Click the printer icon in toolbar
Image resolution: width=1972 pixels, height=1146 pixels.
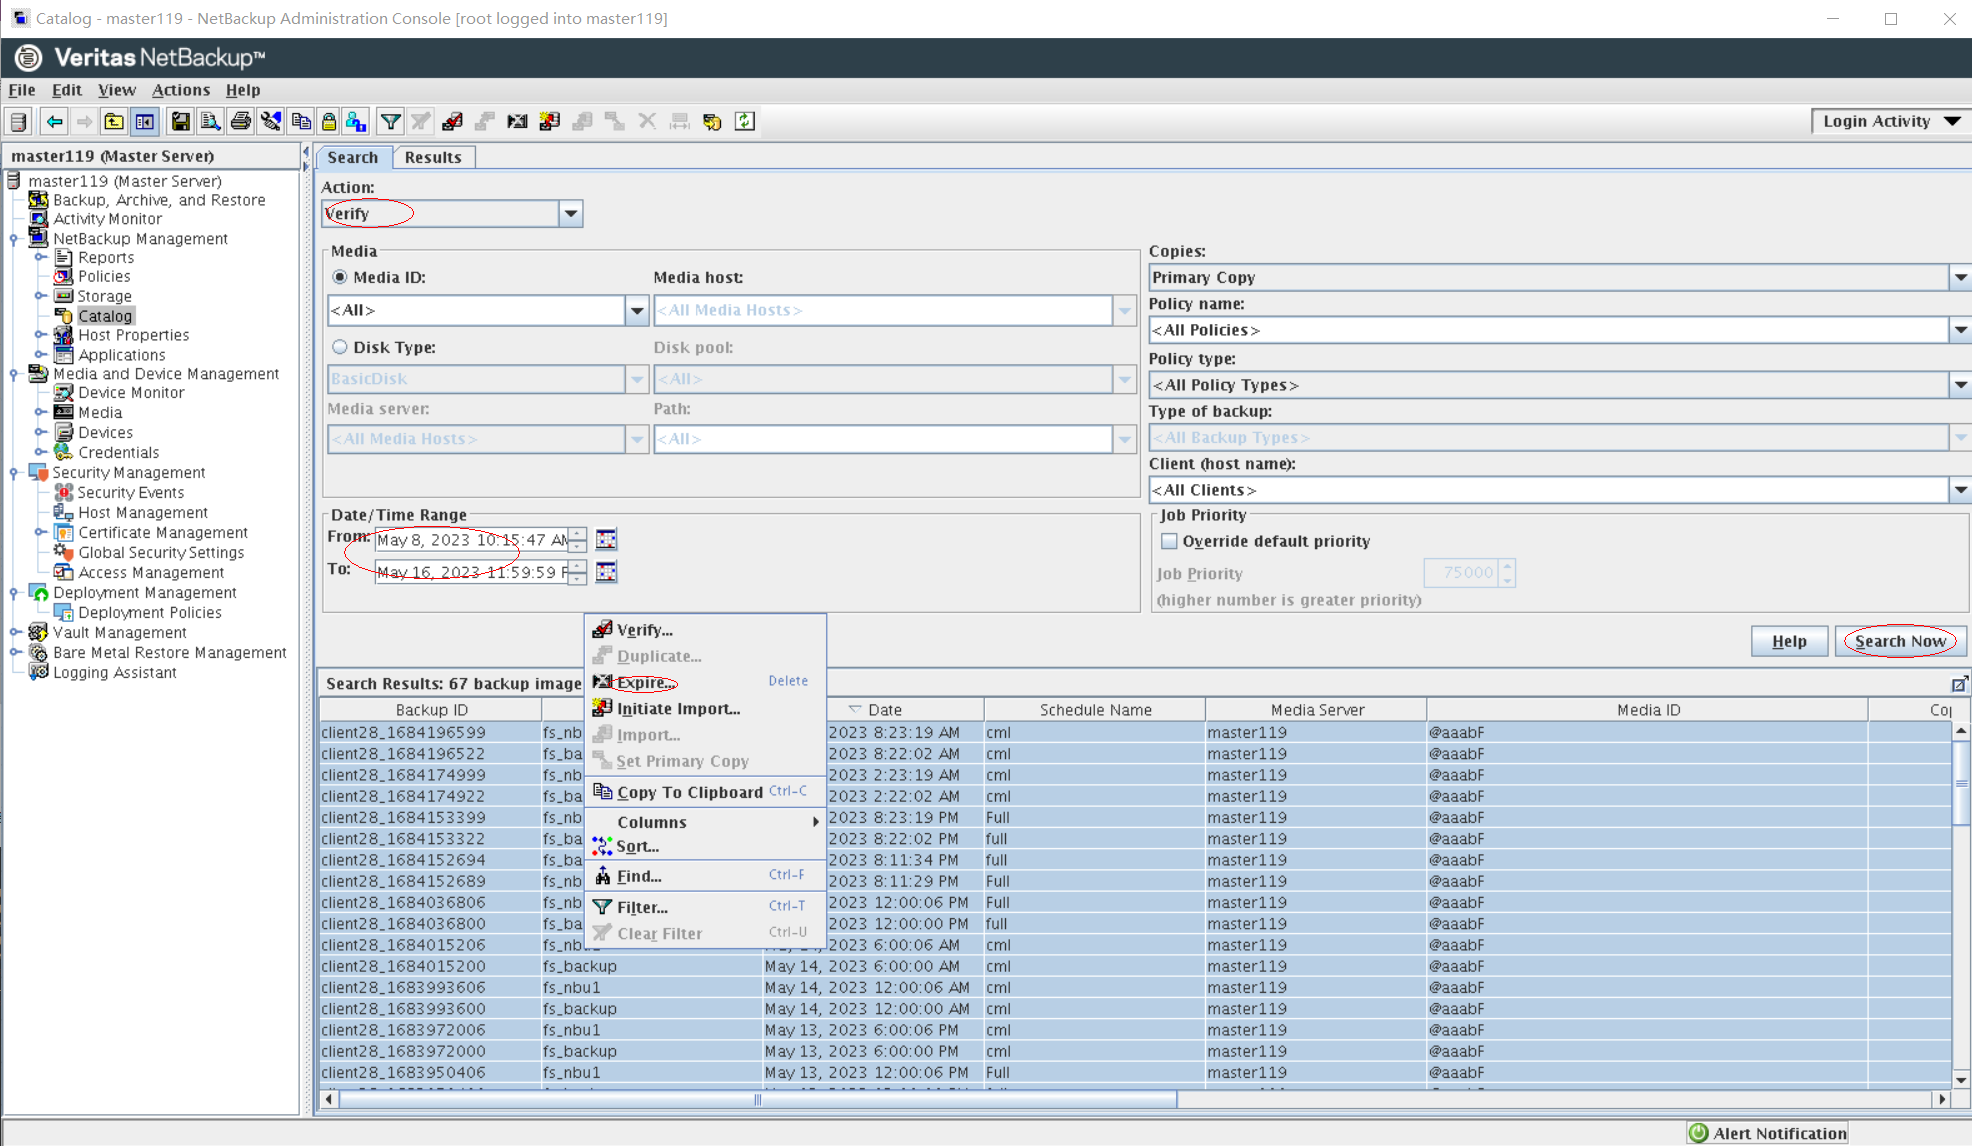[x=240, y=121]
